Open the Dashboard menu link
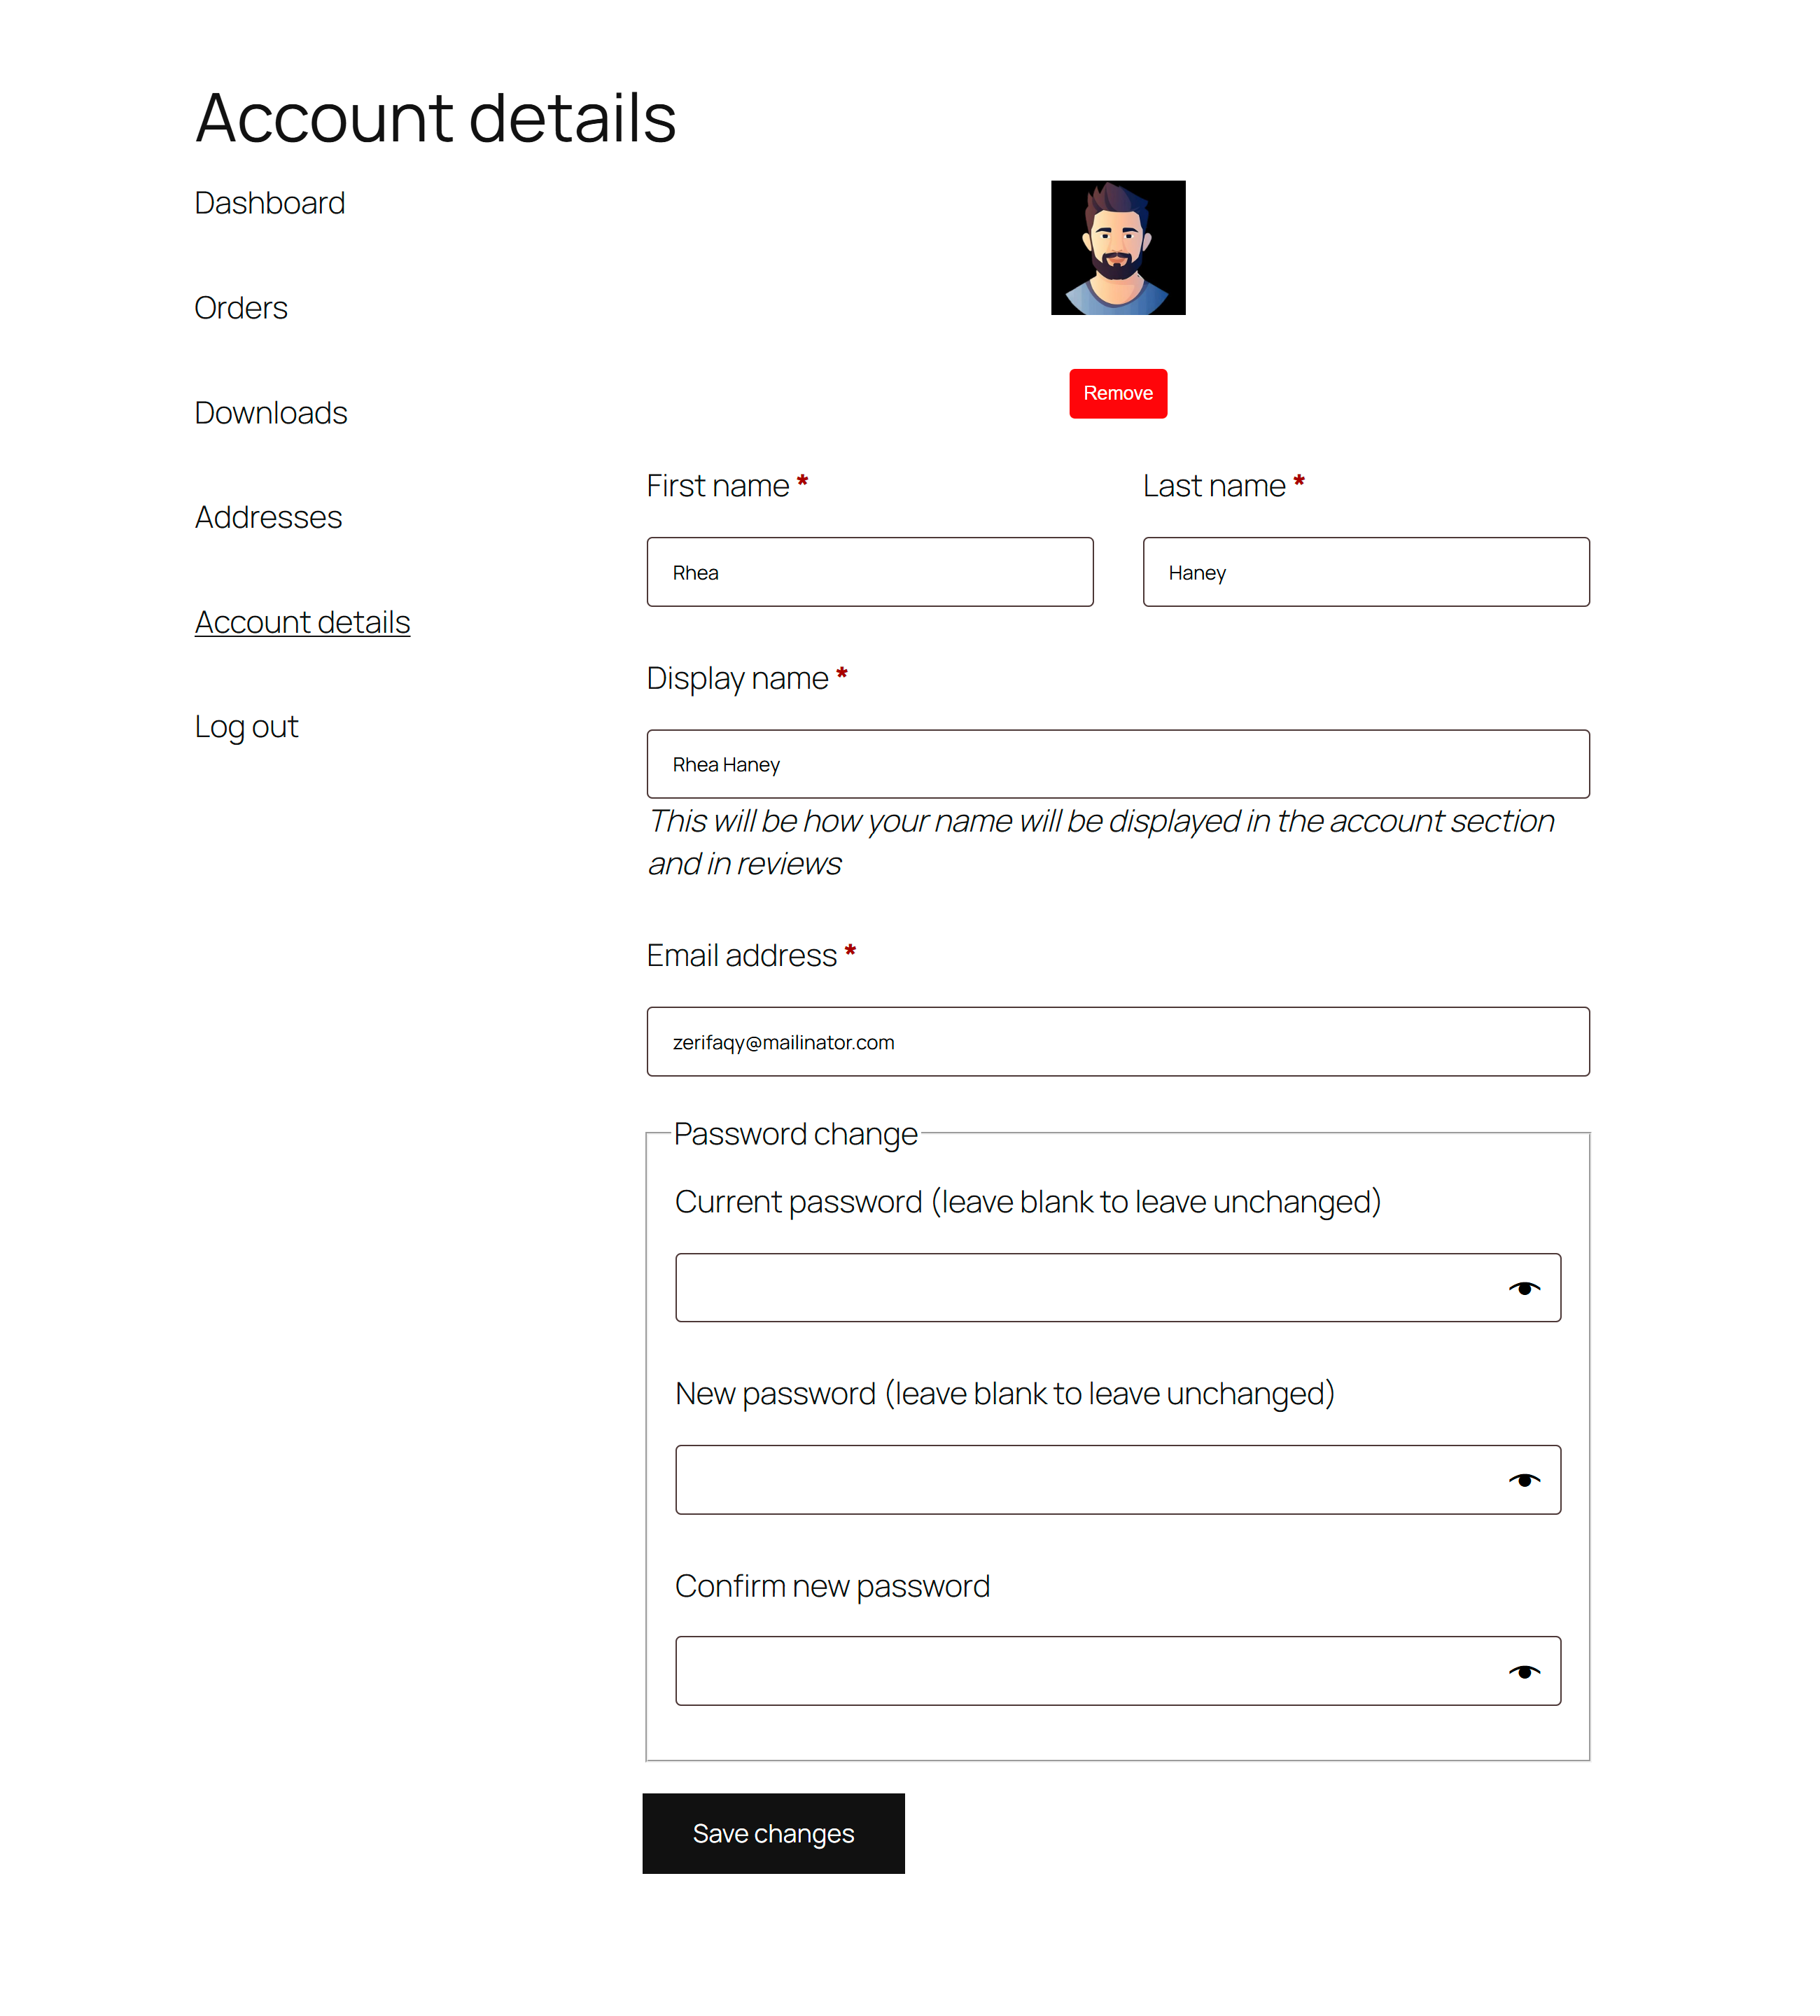The width and height of the screenshot is (1820, 2016). 270,203
